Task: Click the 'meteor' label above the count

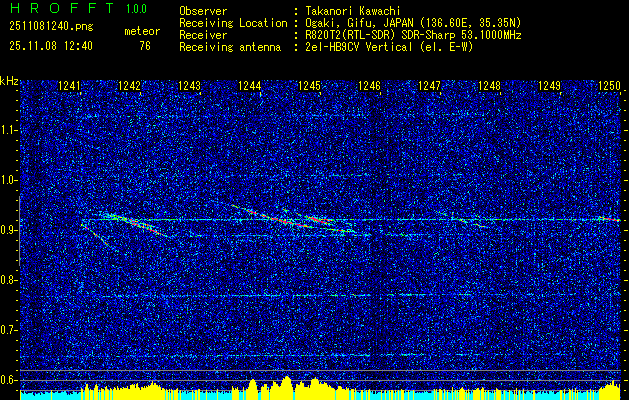Action: pos(142,31)
